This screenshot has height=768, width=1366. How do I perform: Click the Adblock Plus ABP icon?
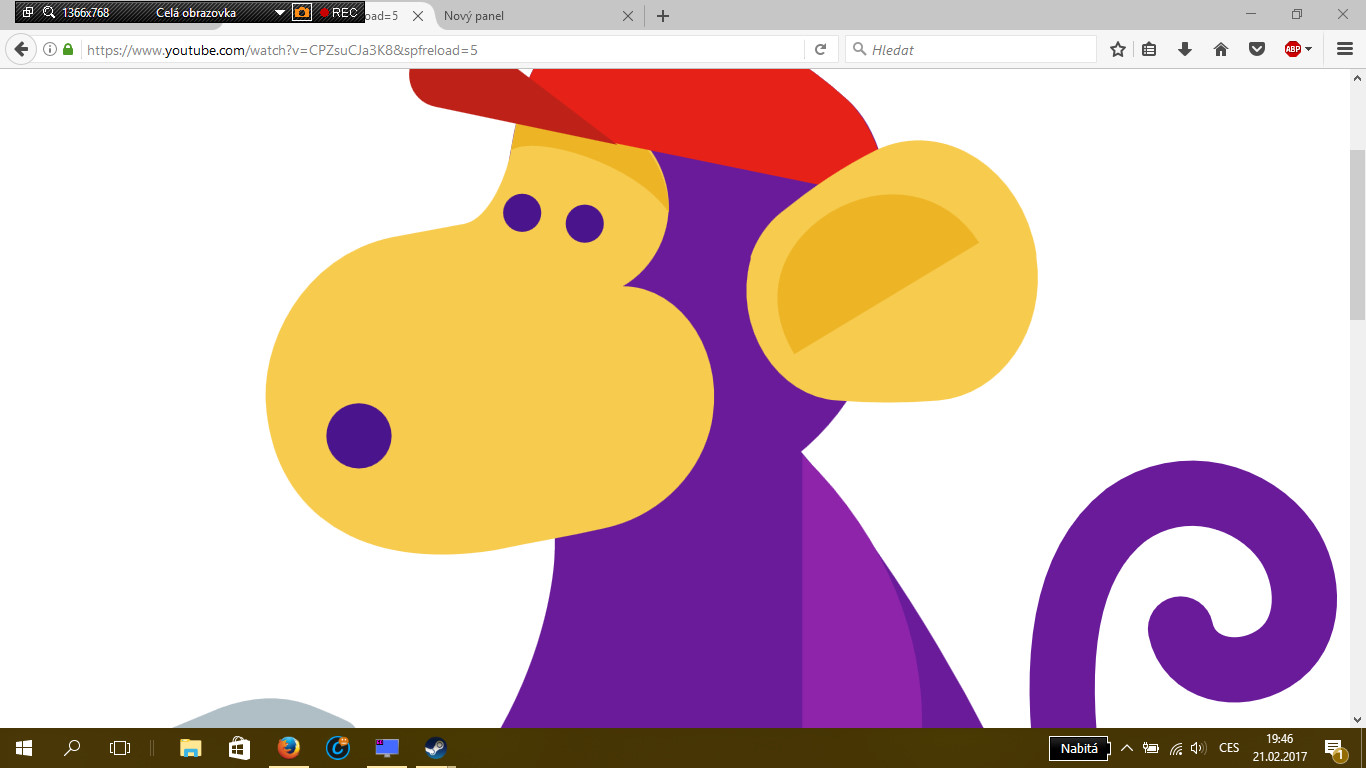pos(1292,49)
